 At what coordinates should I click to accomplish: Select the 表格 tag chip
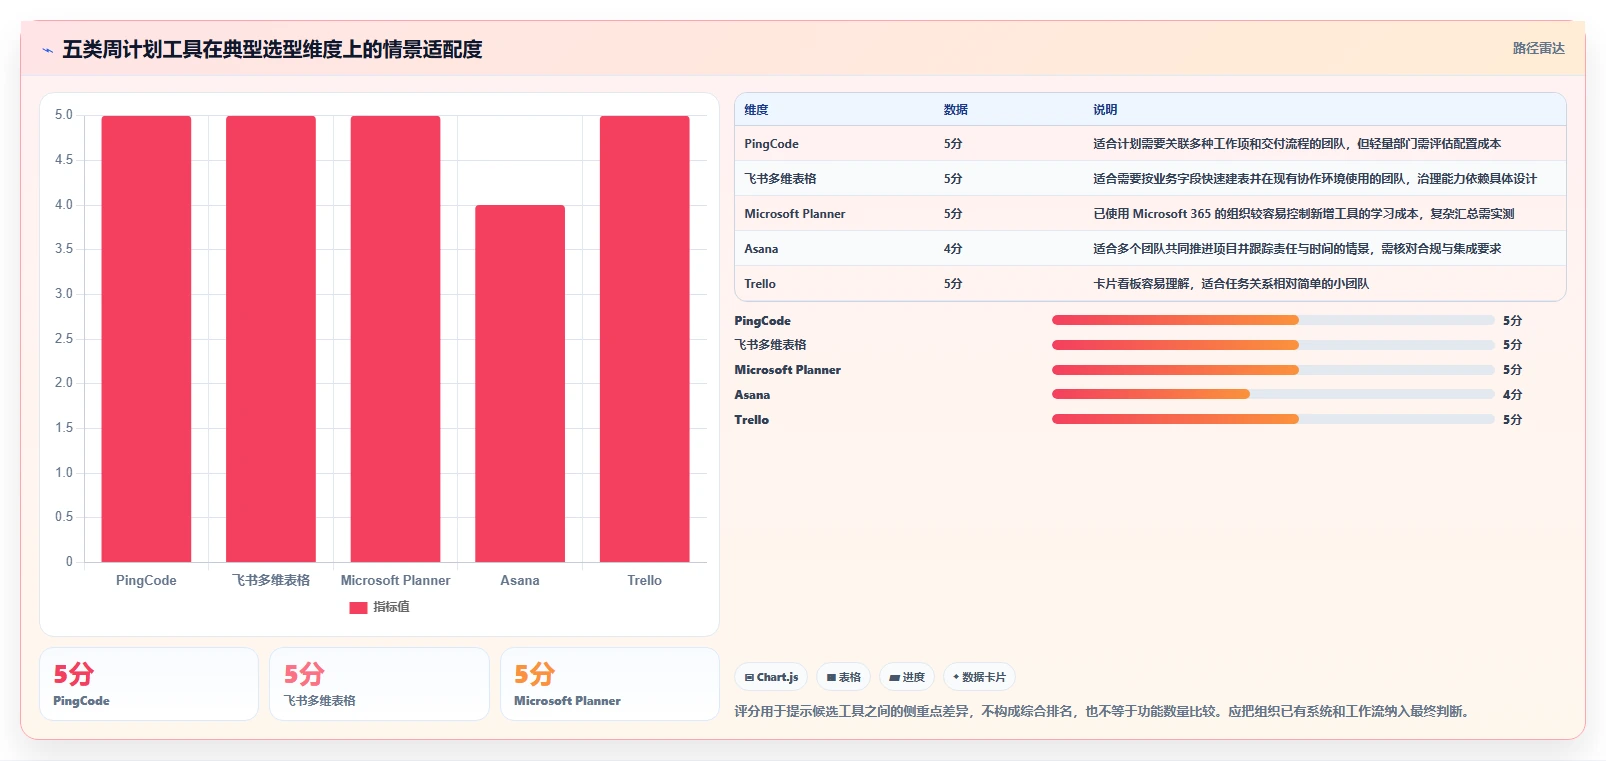point(844,677)
